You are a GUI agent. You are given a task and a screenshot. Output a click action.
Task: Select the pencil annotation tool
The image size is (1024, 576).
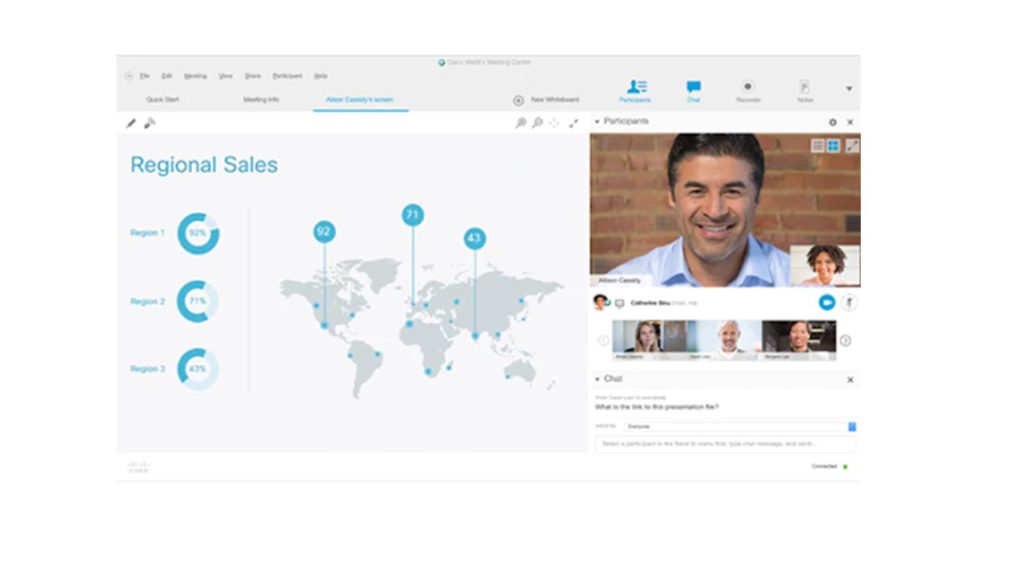(131, 123)
